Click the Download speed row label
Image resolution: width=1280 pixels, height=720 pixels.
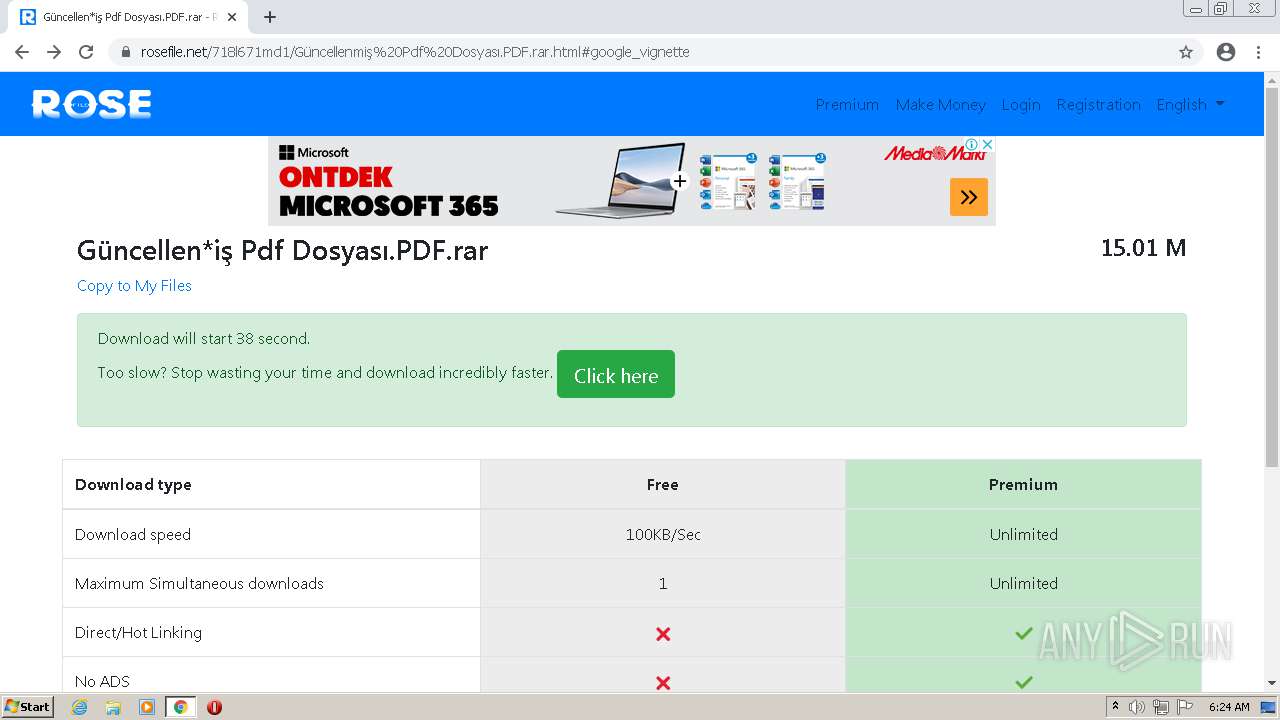pyautogui.click(x=133, y=534)
